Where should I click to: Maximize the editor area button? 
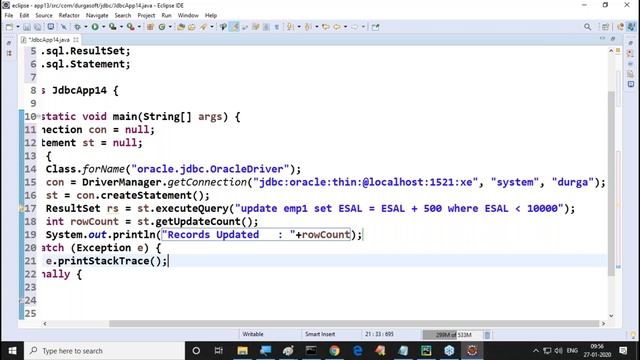tap(613, 39)
